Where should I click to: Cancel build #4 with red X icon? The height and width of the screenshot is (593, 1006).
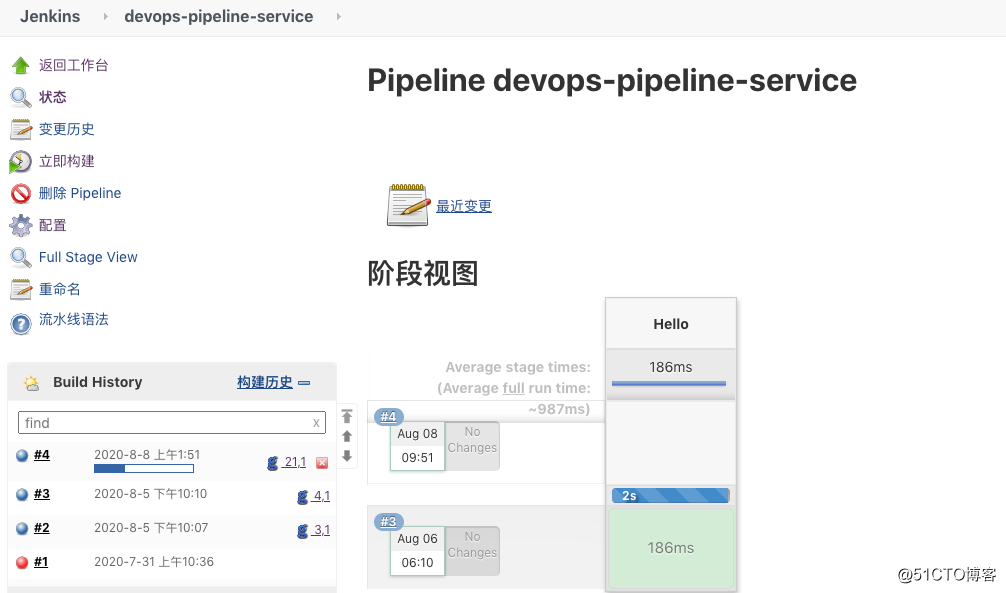322,463
